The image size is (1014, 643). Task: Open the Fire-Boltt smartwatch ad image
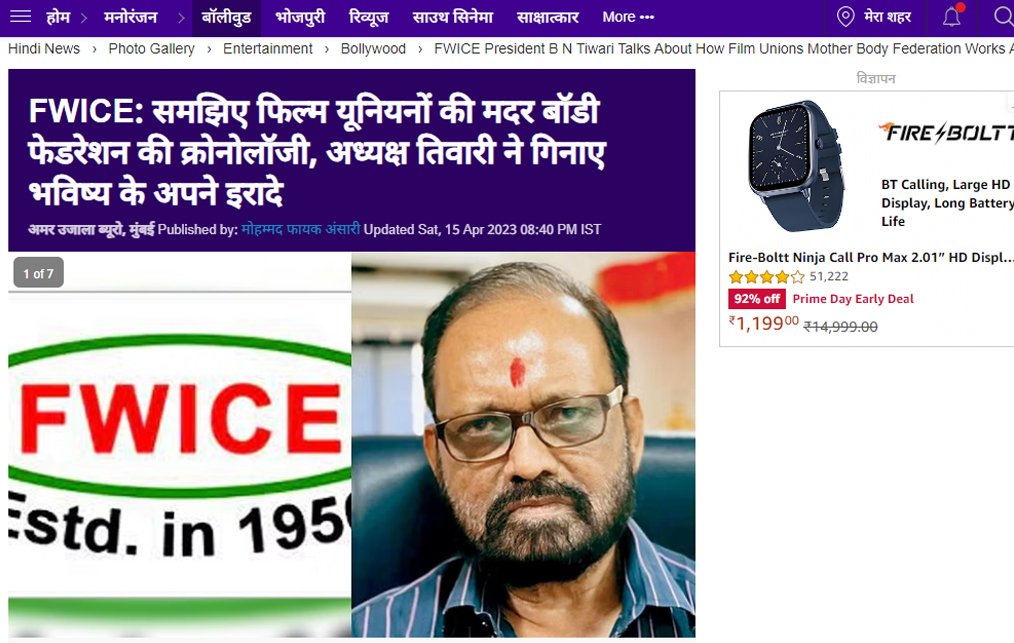click(796, 166)
